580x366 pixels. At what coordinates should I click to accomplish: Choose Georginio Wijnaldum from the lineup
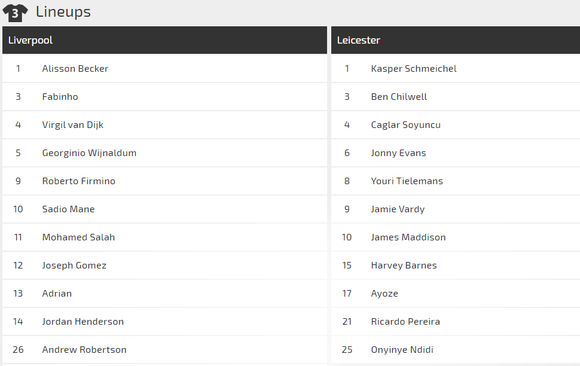89,153
